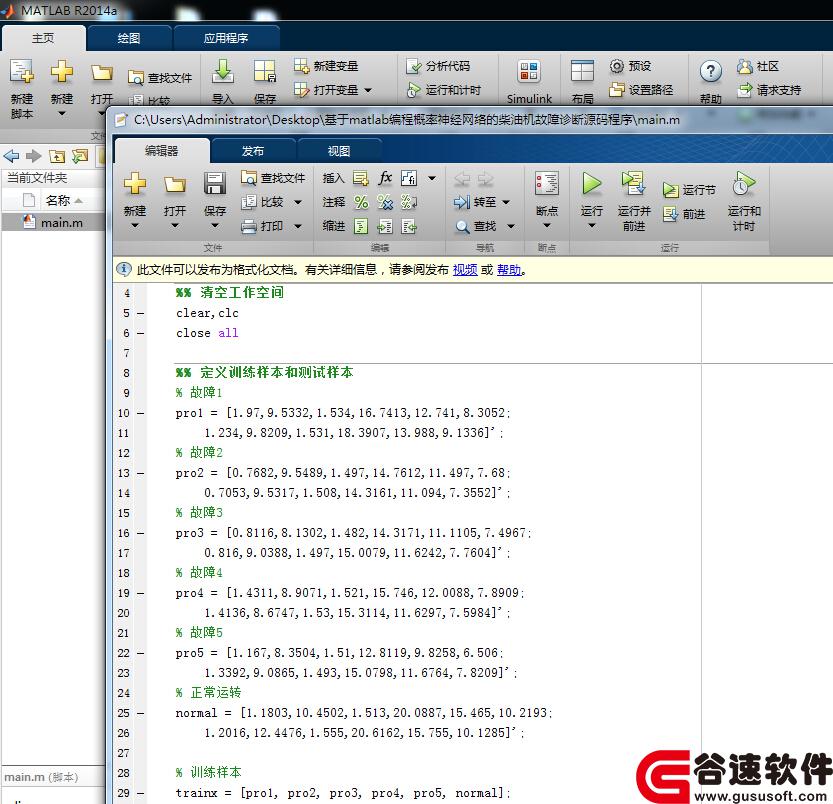
Task: Expand the Compare (比较) dropdown arrow
Action: [x=298, y=202]
